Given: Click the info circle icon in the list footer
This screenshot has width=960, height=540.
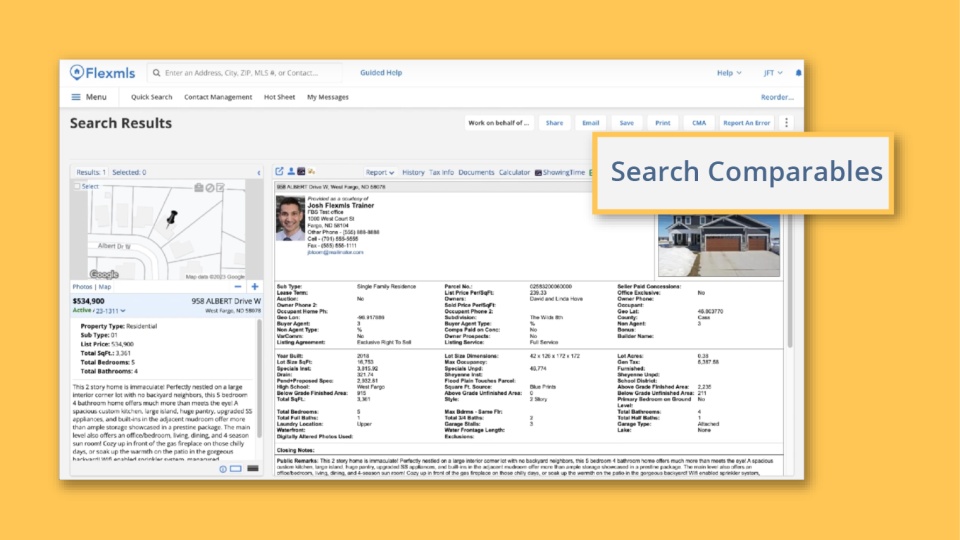Looking at the screenshot, I should click(223, 469).
